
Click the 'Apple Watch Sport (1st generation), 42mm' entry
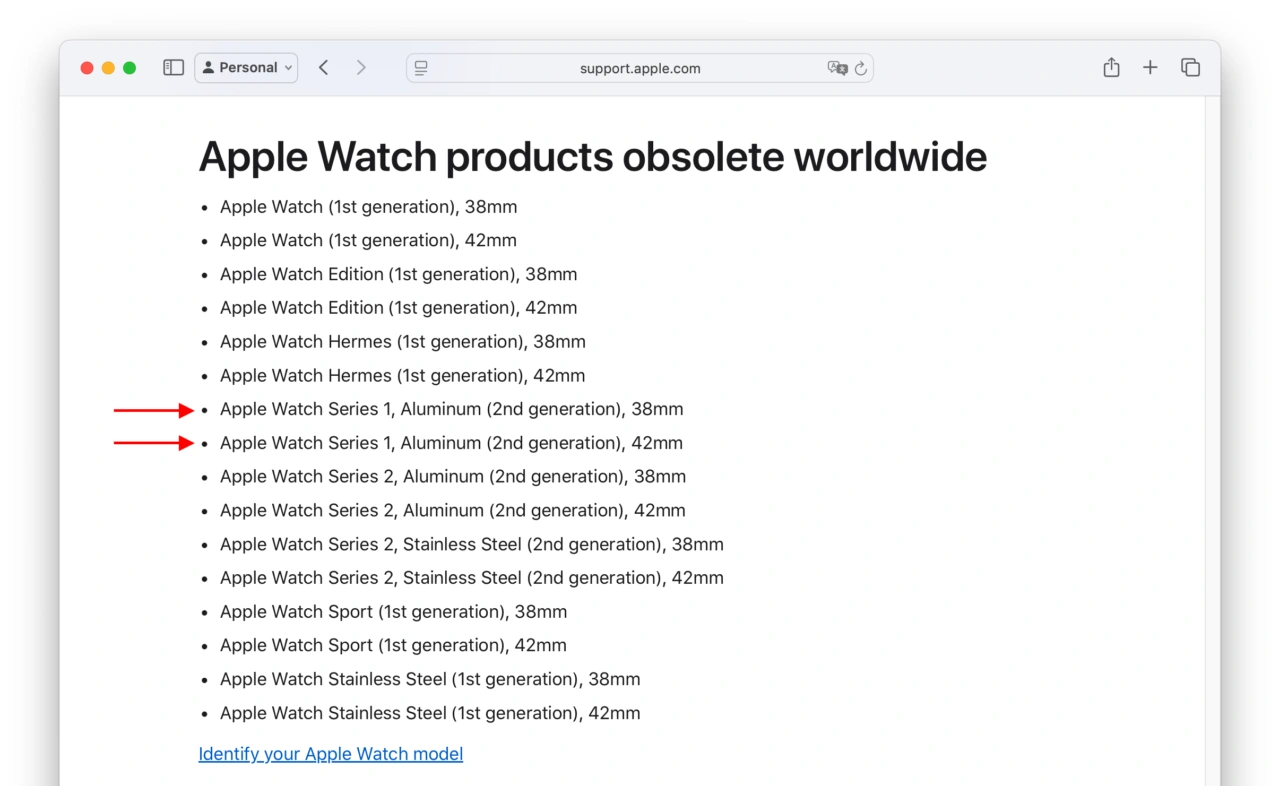[x=393, y=645]
